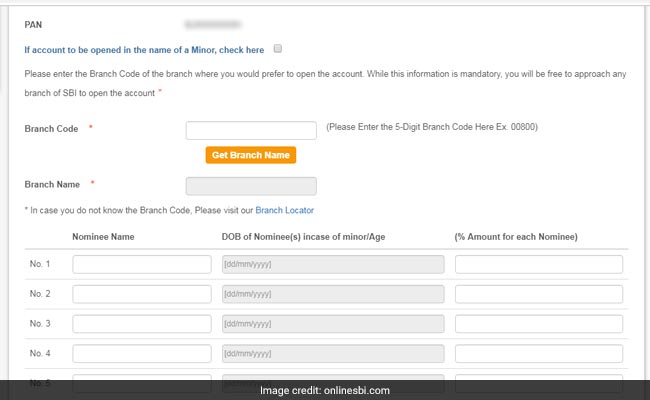Focus the No. 1 Nominee Name field
This screenshot has height=400, width=650.
142,264
